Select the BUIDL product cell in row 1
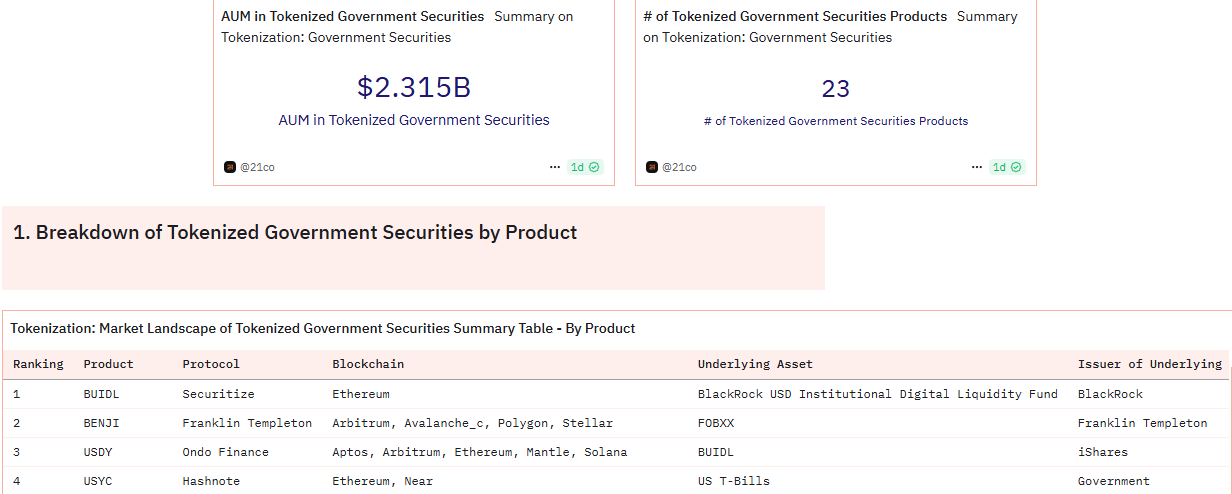Screen dimensions: 1232x494 point(101,394)
